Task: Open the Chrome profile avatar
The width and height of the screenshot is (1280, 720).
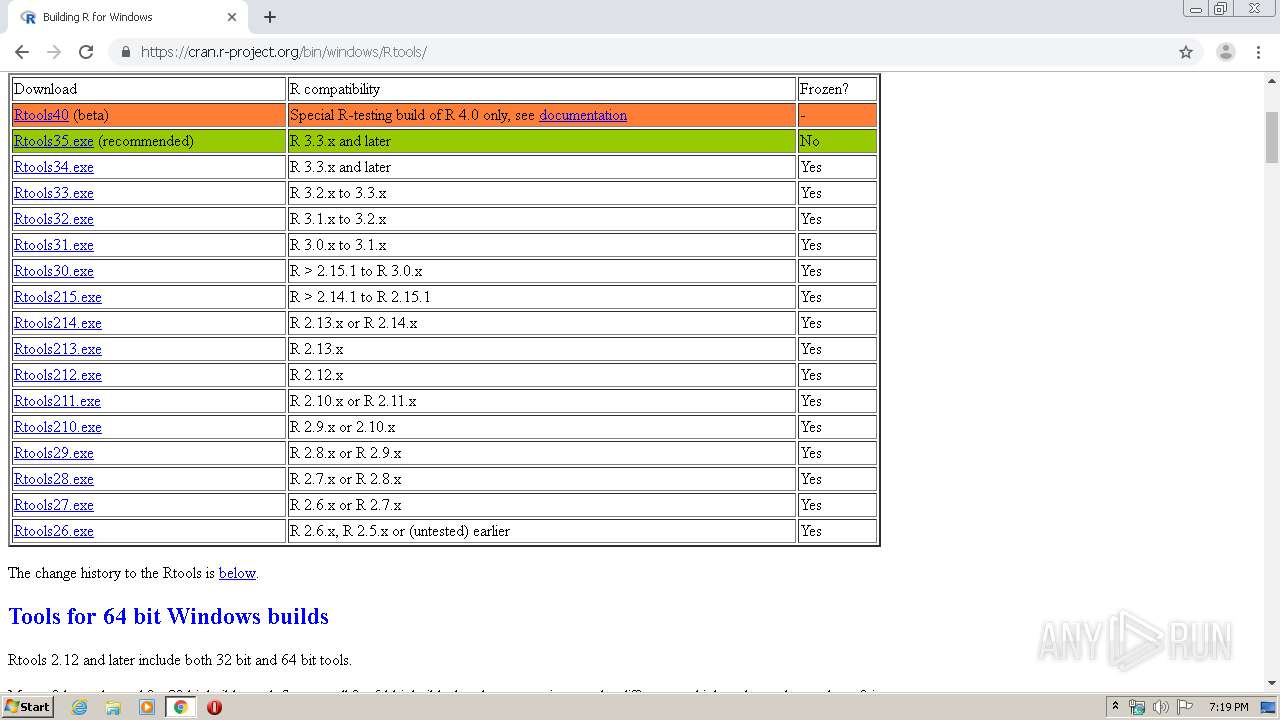Action: [x=1225, y=52]
